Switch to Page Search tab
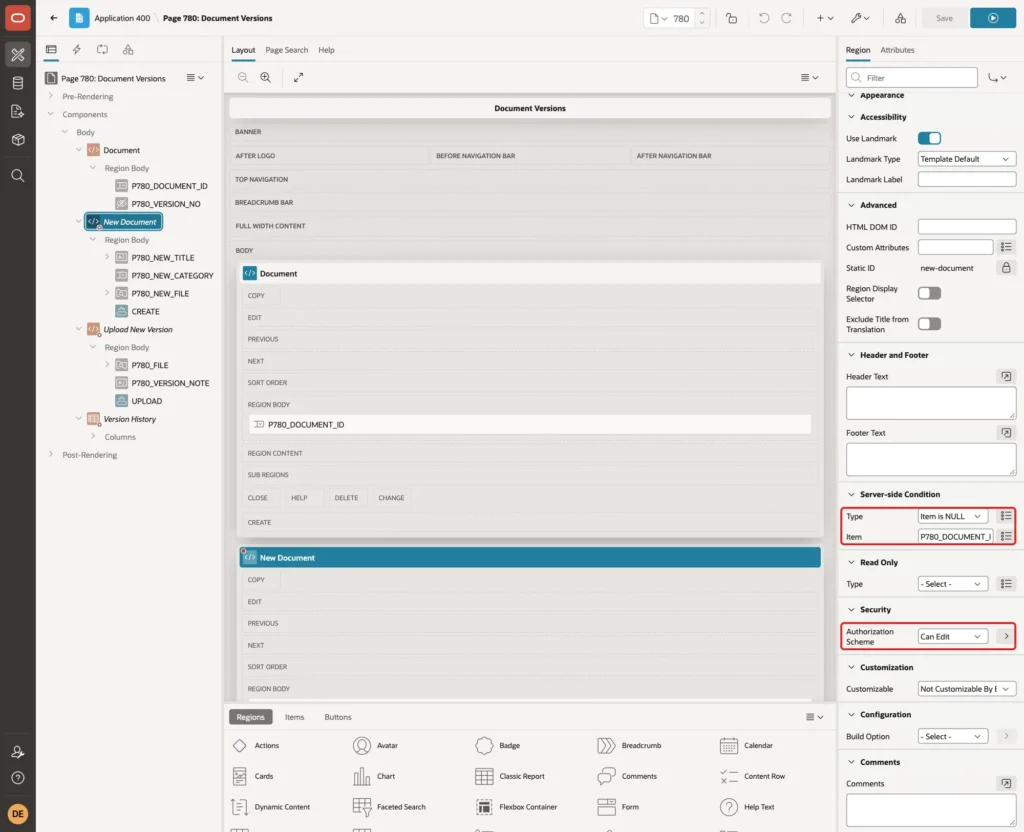The width and height of the screenshot is (1024, 832). tap(286, 50)
